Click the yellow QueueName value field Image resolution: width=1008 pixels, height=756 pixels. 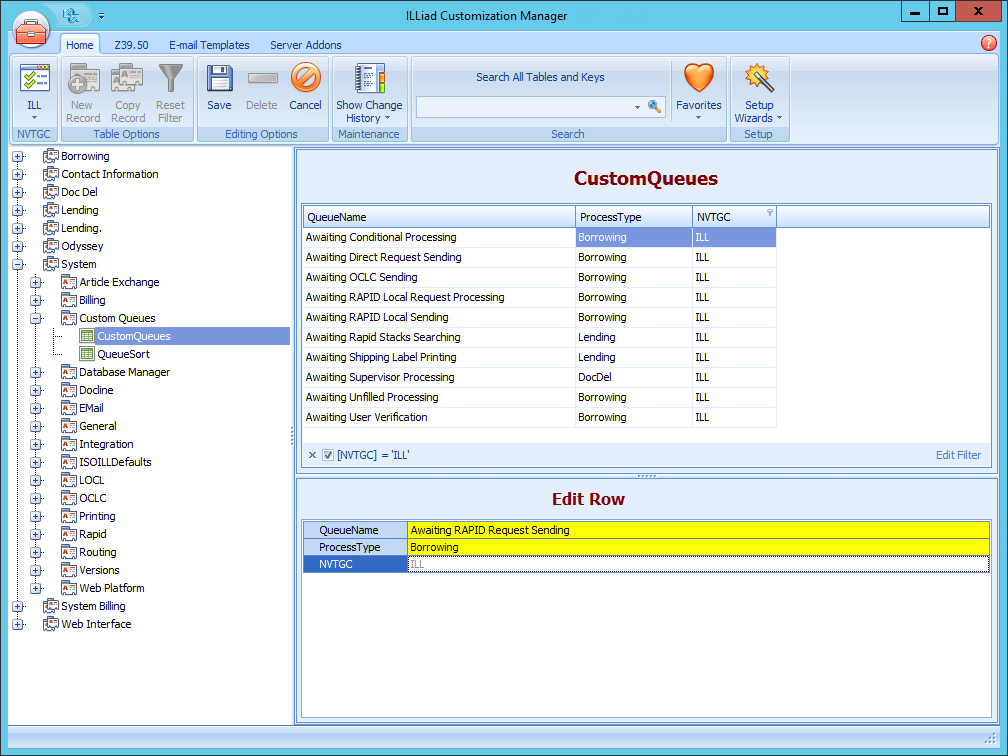600,530
